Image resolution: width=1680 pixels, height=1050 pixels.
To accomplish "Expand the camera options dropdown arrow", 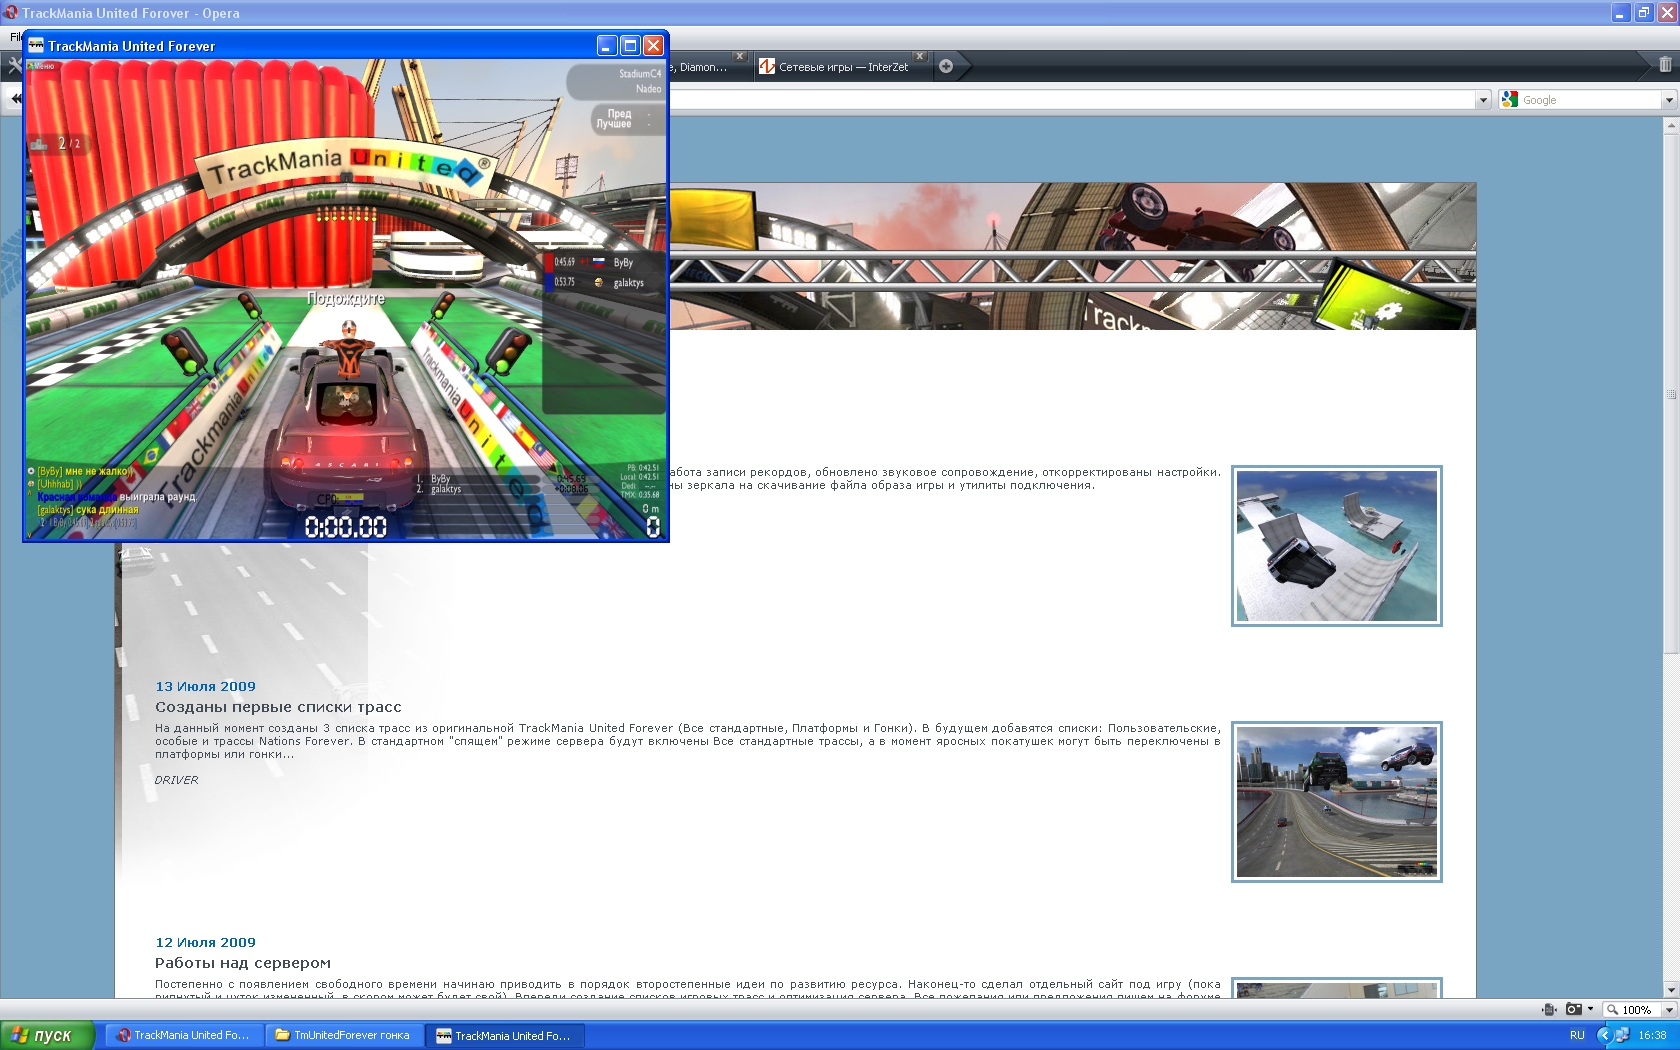I will click(1590, 1009).
